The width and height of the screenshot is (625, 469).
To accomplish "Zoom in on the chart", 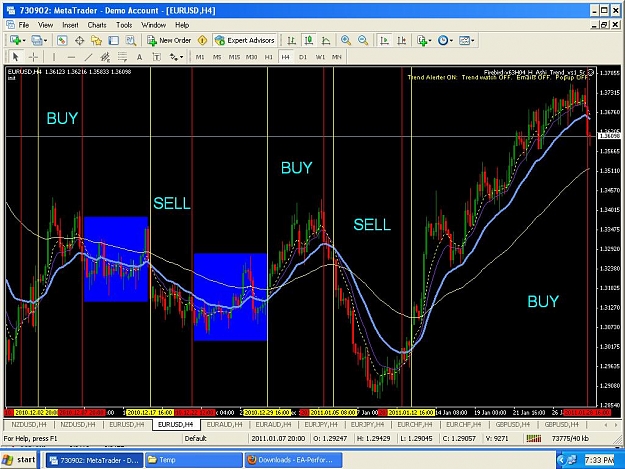I will tap(346, 40).
